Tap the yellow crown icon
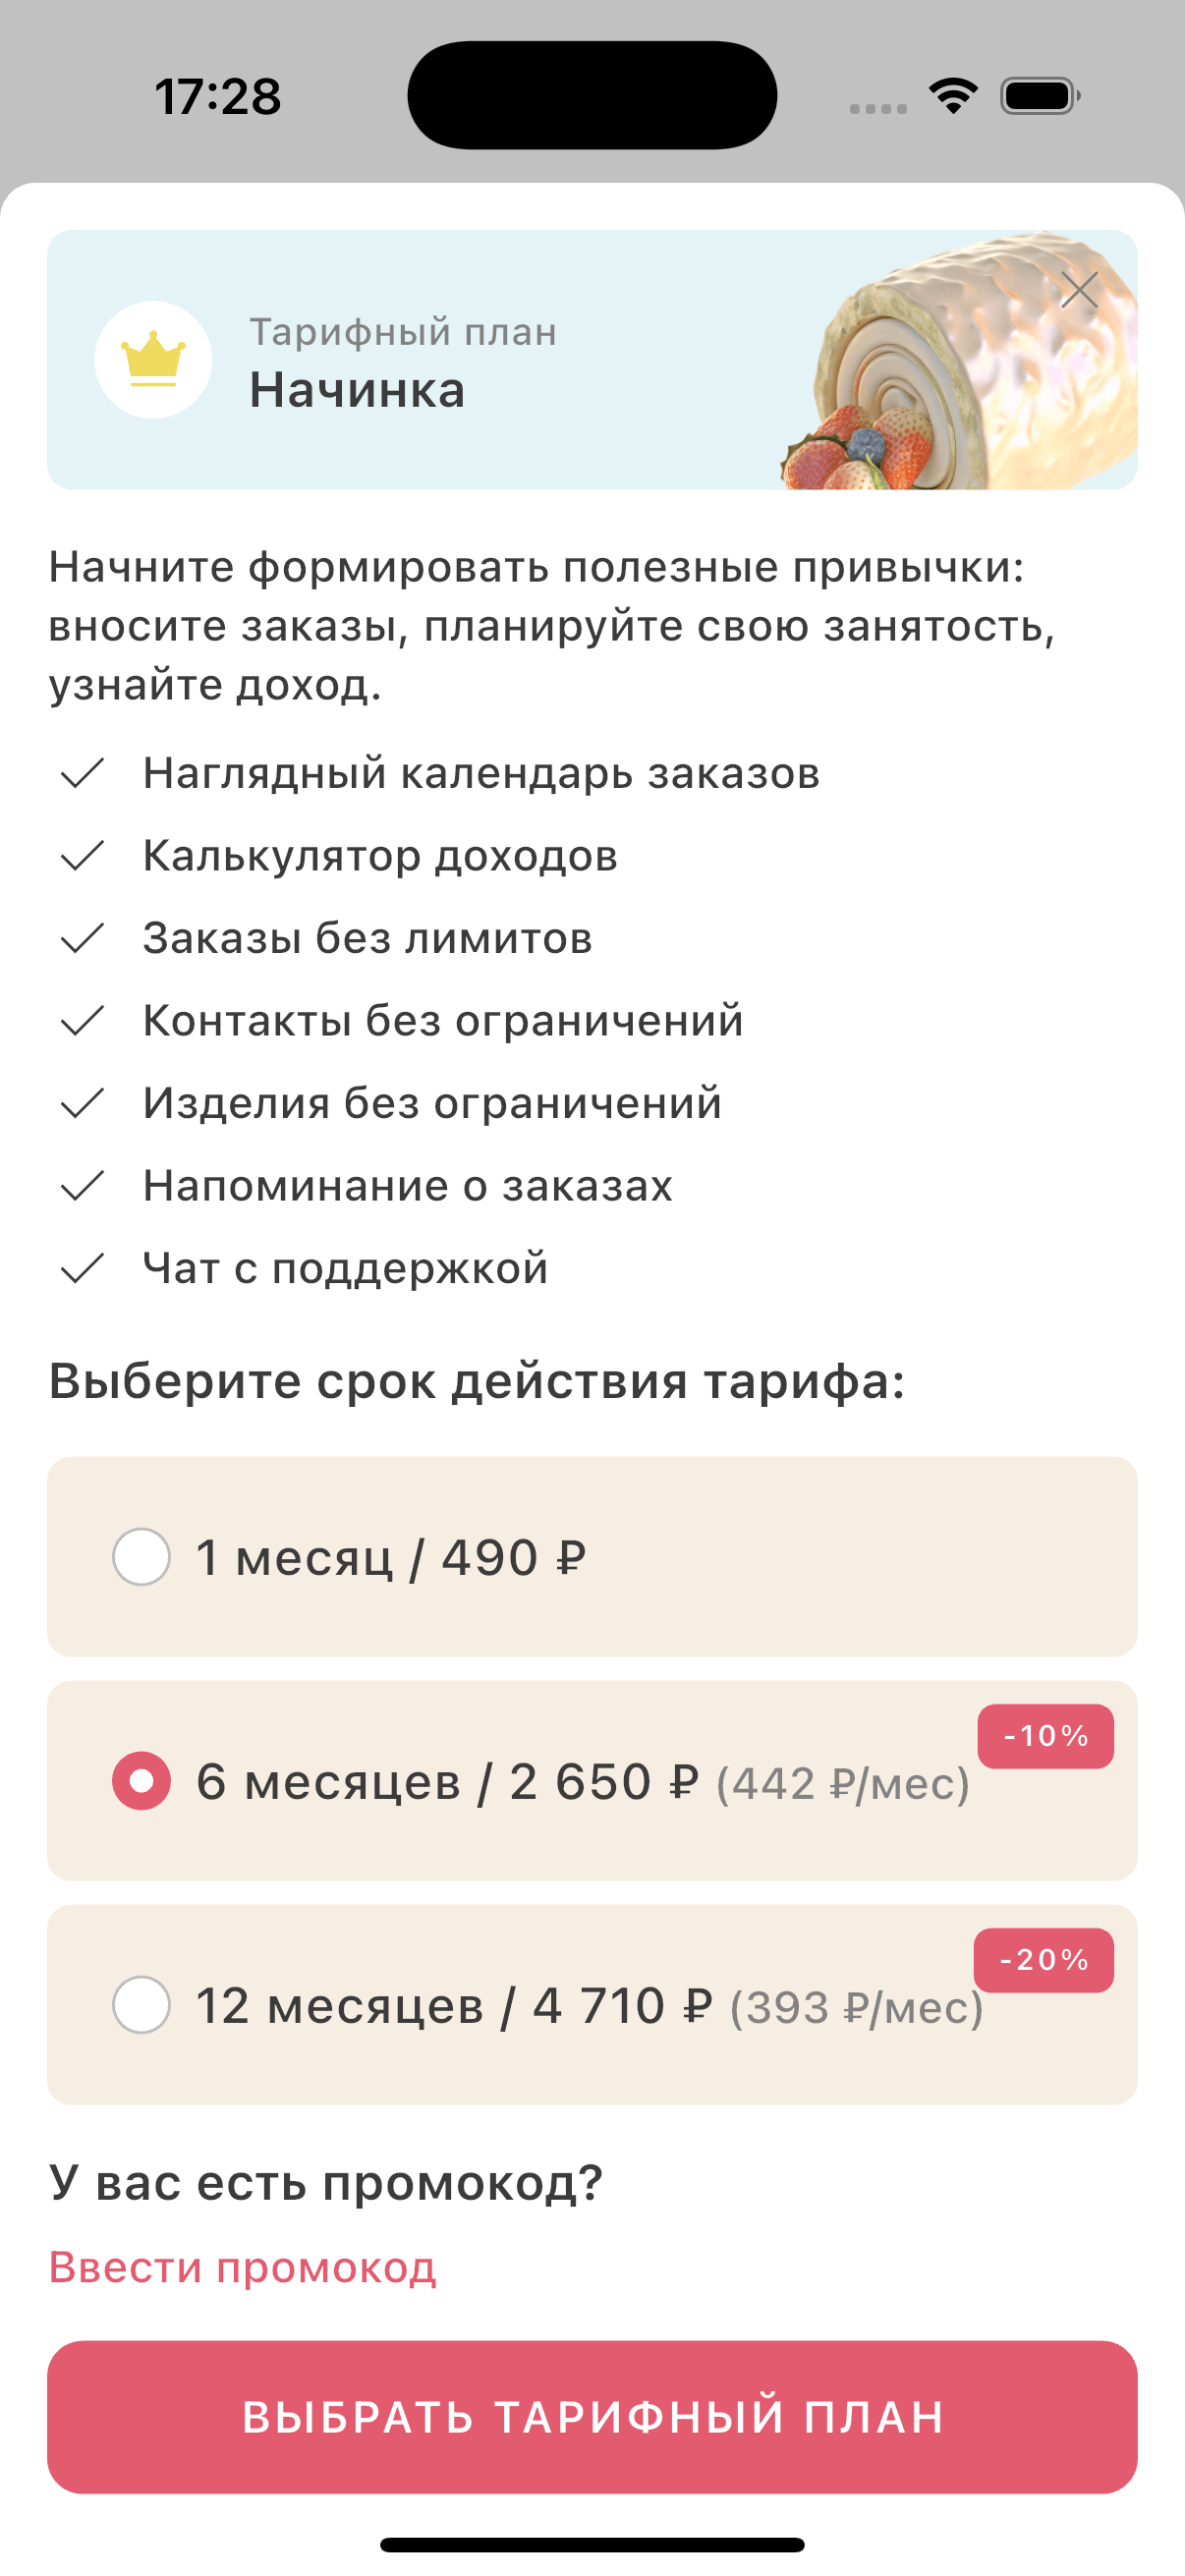Viewport: 1185px width, 2576px height. [153, 359]
